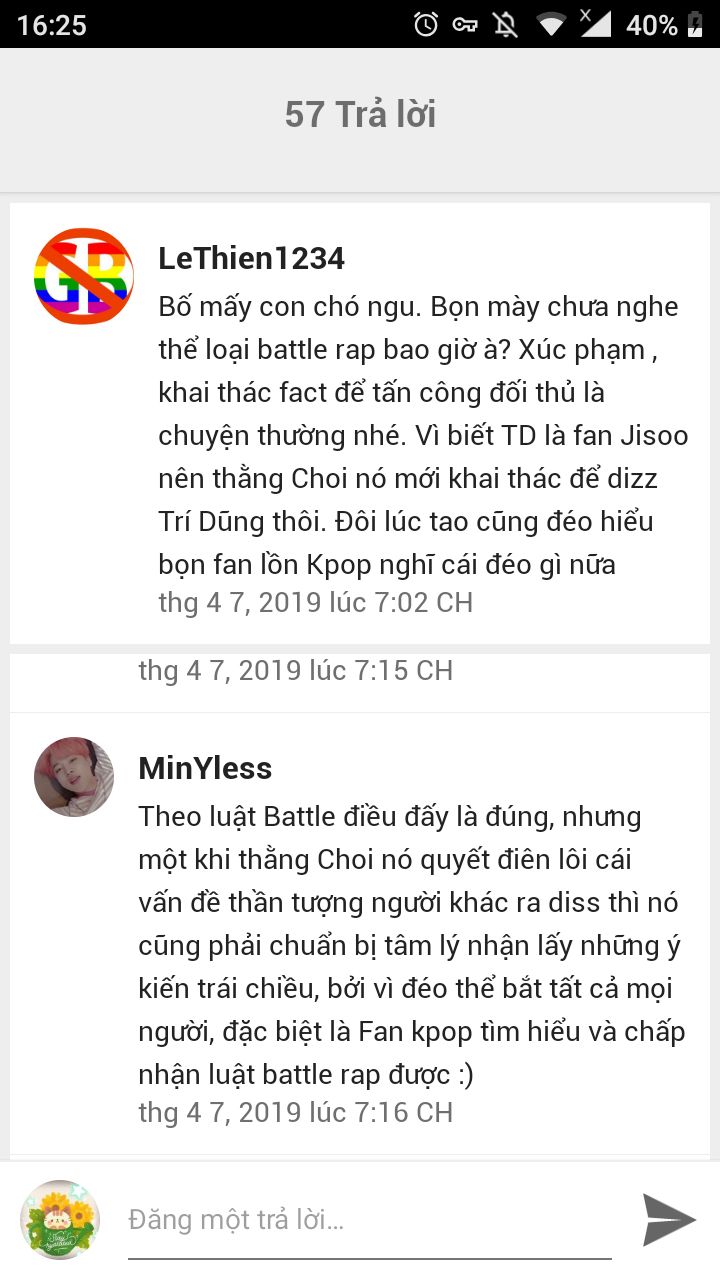Screen dimensions: 720x1280
Task: Select LeThien1234's battle rap comment text
Action: [423, 435]
